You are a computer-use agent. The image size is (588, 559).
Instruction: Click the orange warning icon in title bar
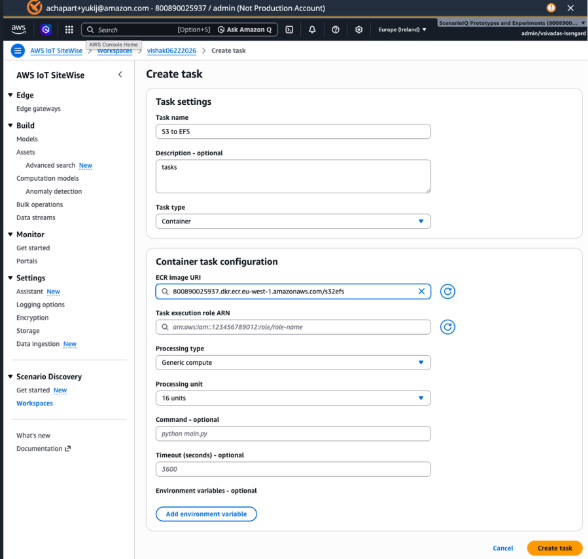551,8
